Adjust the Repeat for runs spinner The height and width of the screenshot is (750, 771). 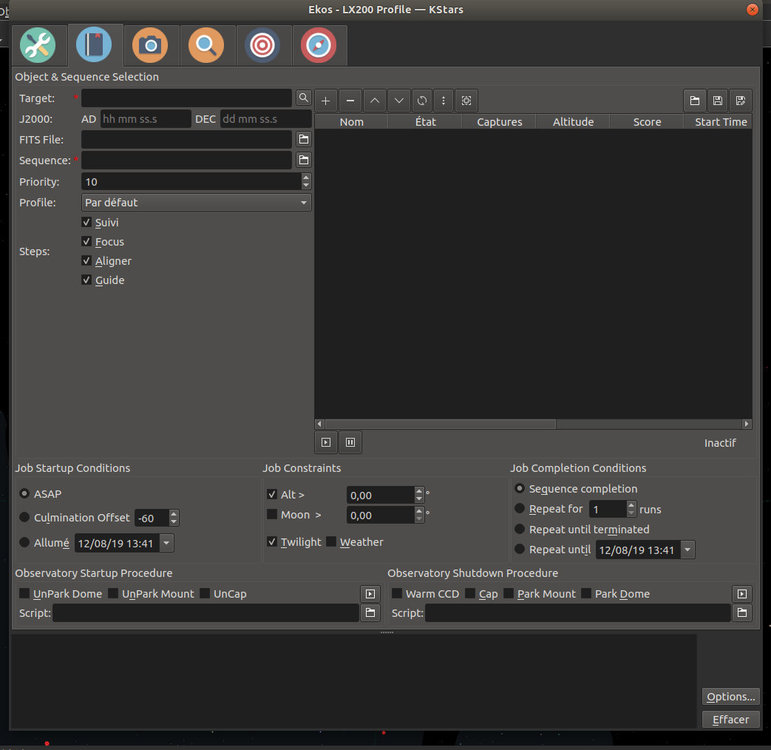click(x=631, y=509)
